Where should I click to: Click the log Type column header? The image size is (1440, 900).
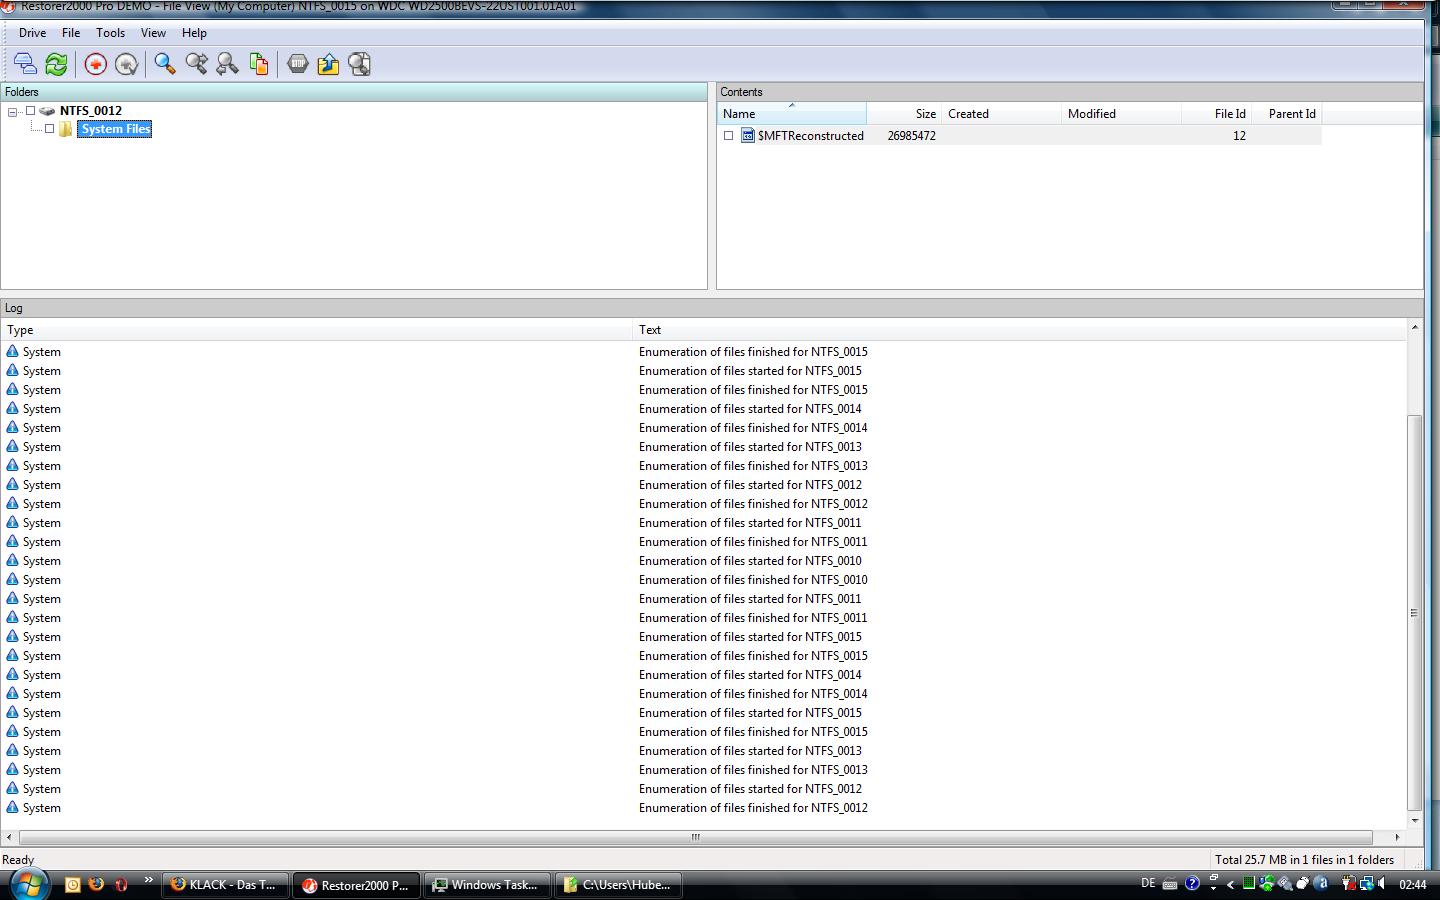click(x=317, y=330)
